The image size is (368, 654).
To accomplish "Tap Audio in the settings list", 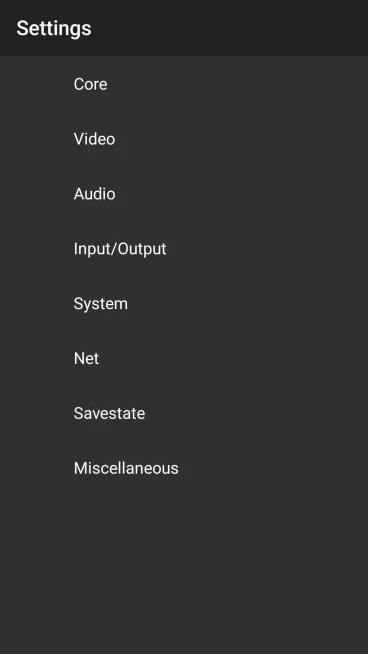I will click(184, 194).
